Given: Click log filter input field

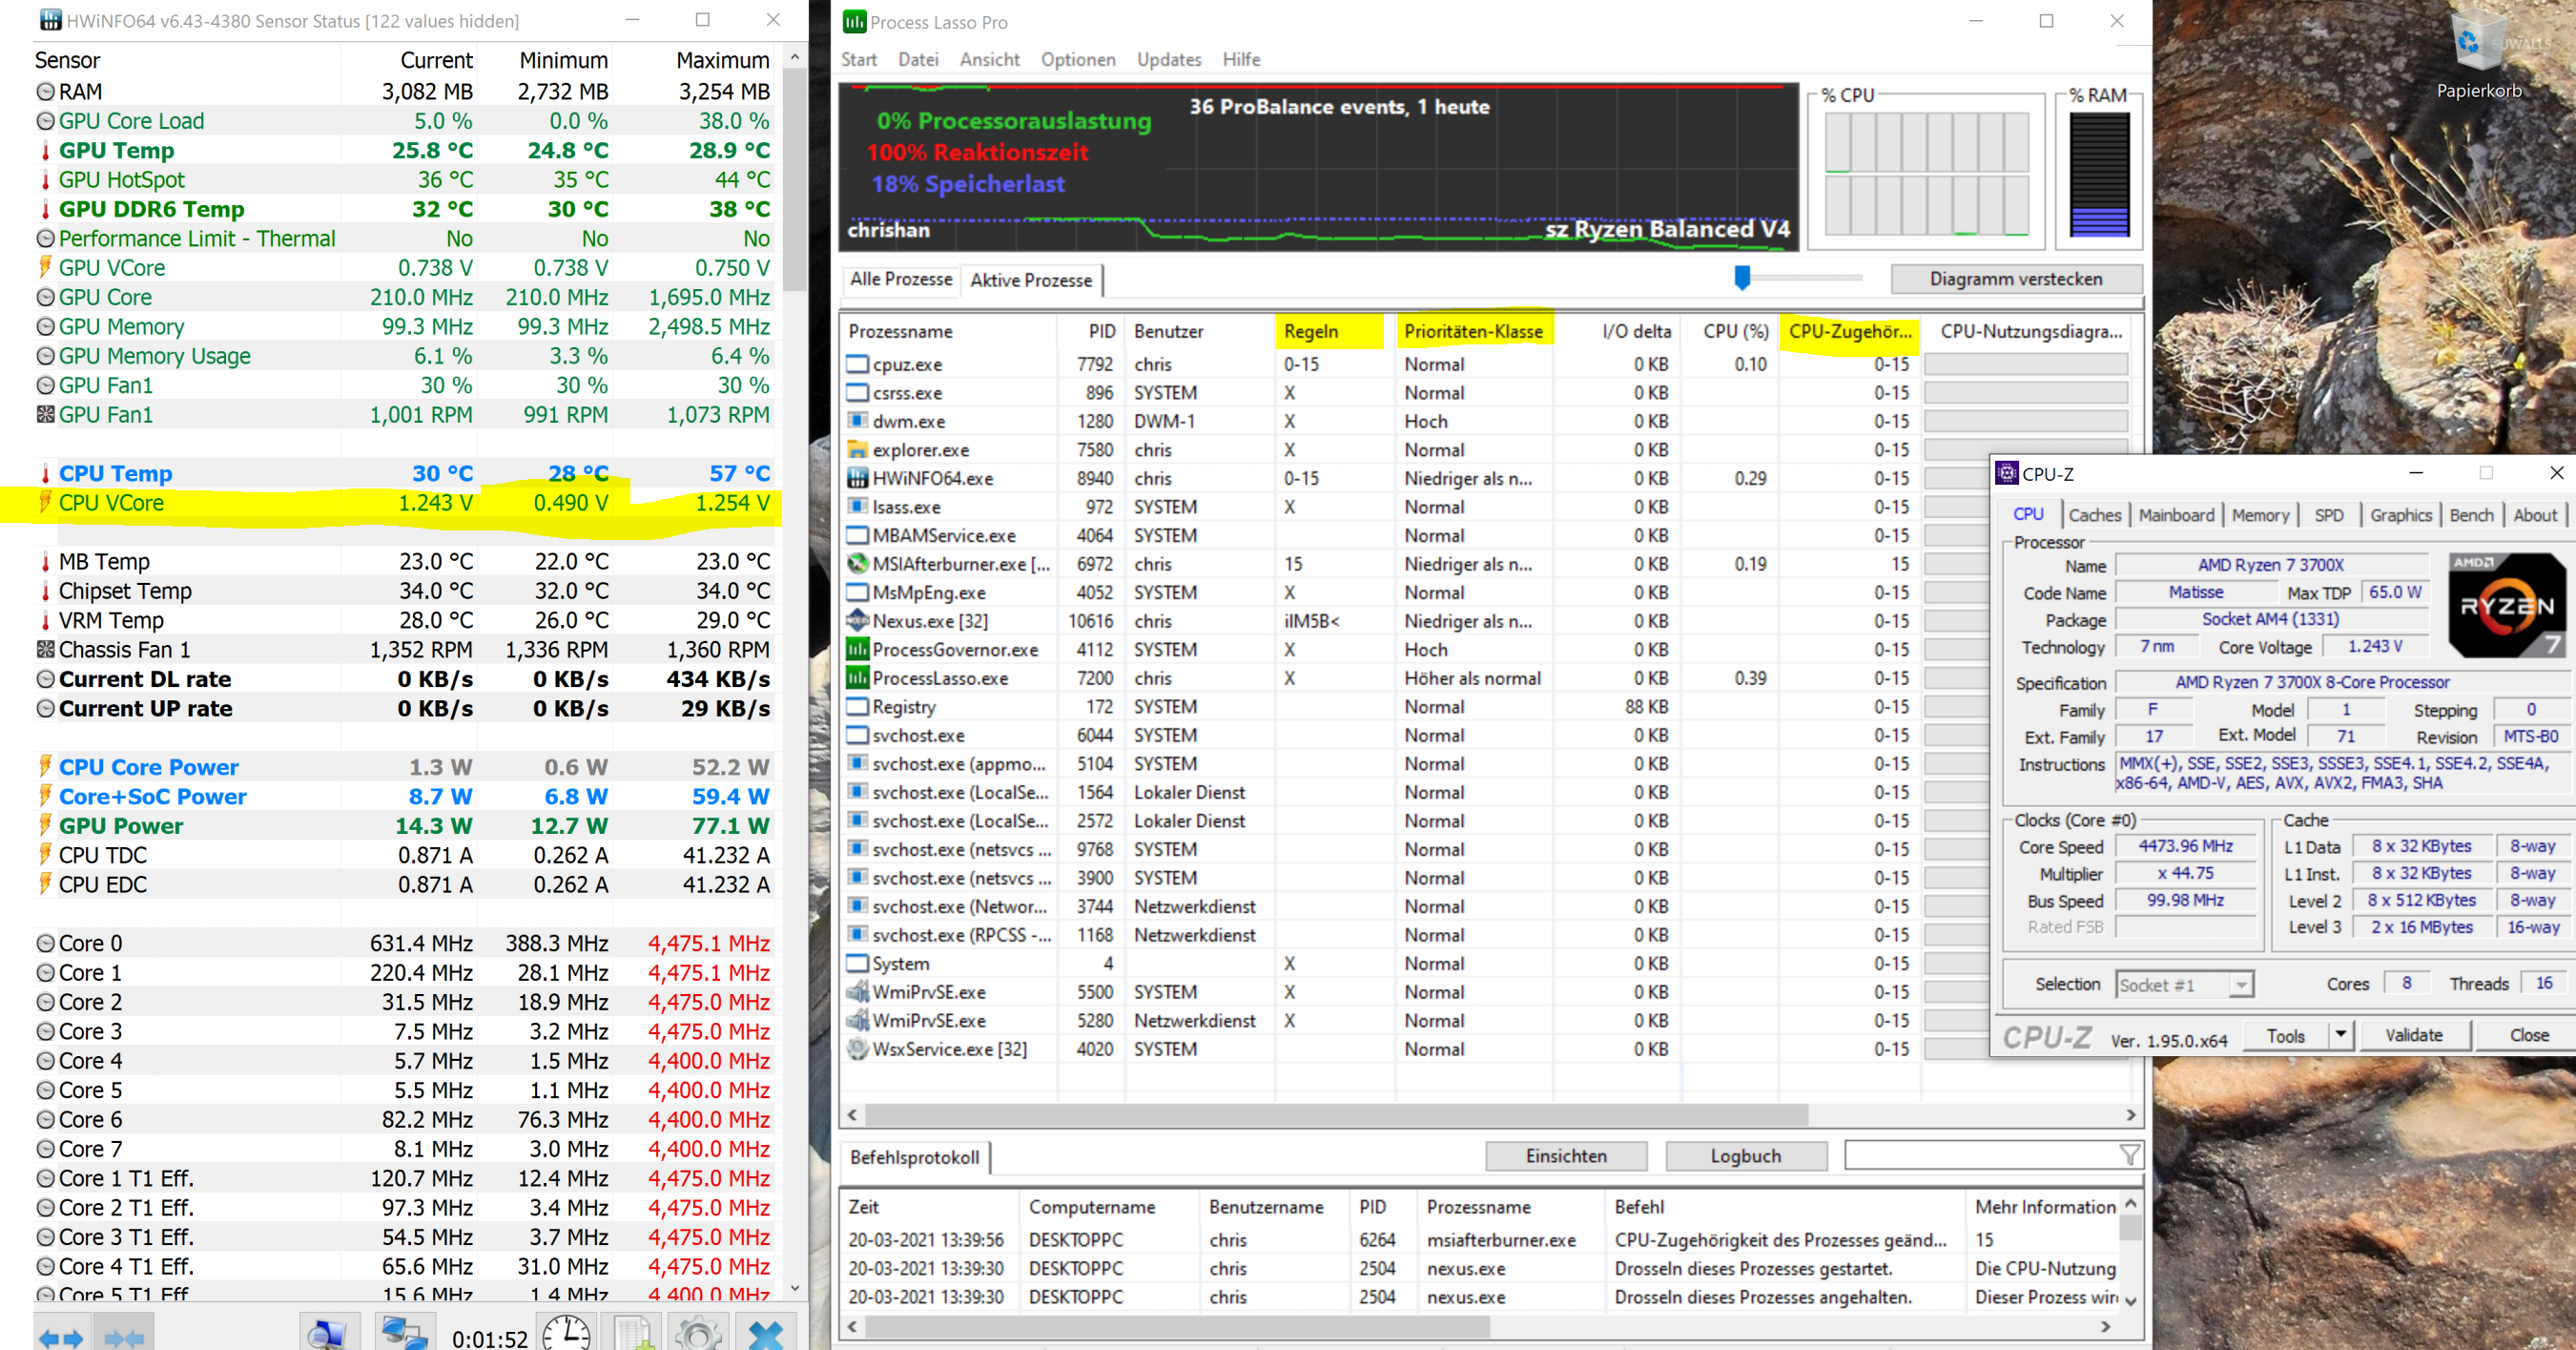Looking at the screenshot, I should (x=1980, y=1156).
